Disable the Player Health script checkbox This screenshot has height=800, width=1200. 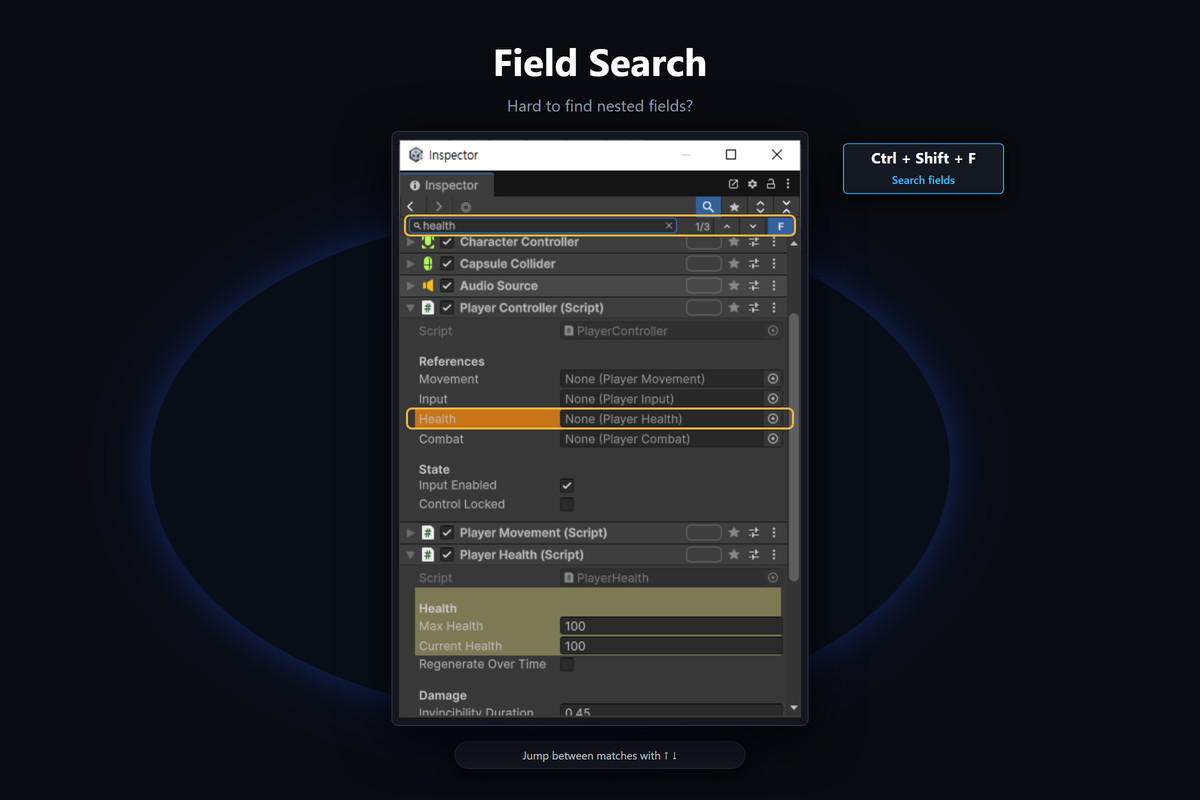[x=447, y=555]
